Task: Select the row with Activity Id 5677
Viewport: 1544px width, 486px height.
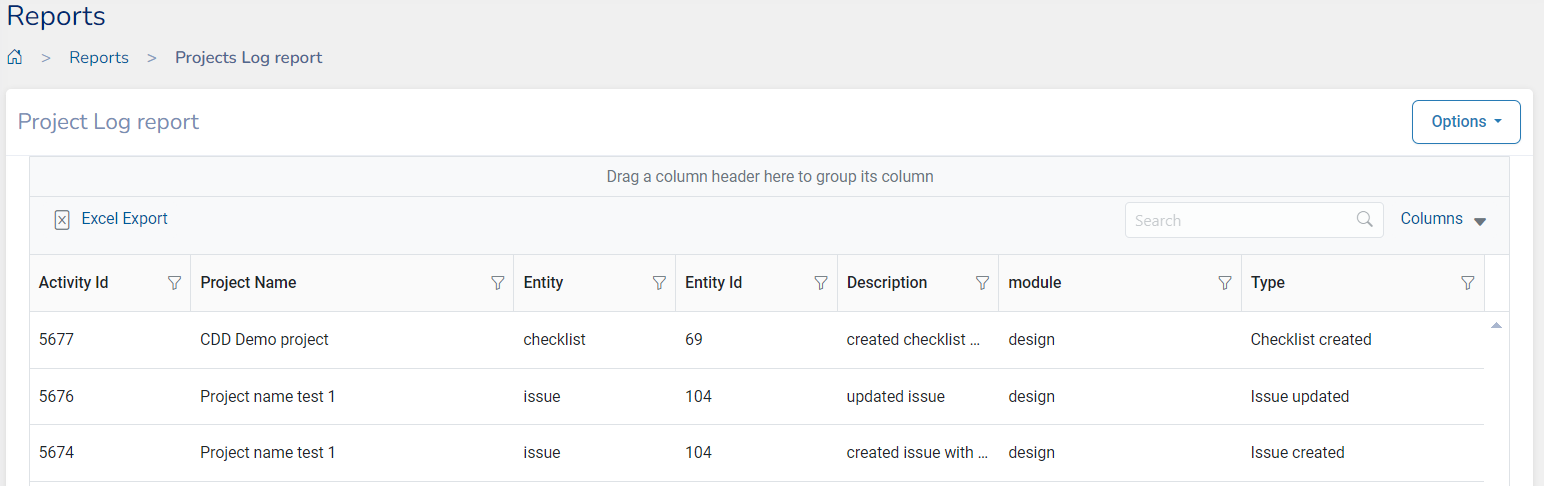Action: click(57, 340)
